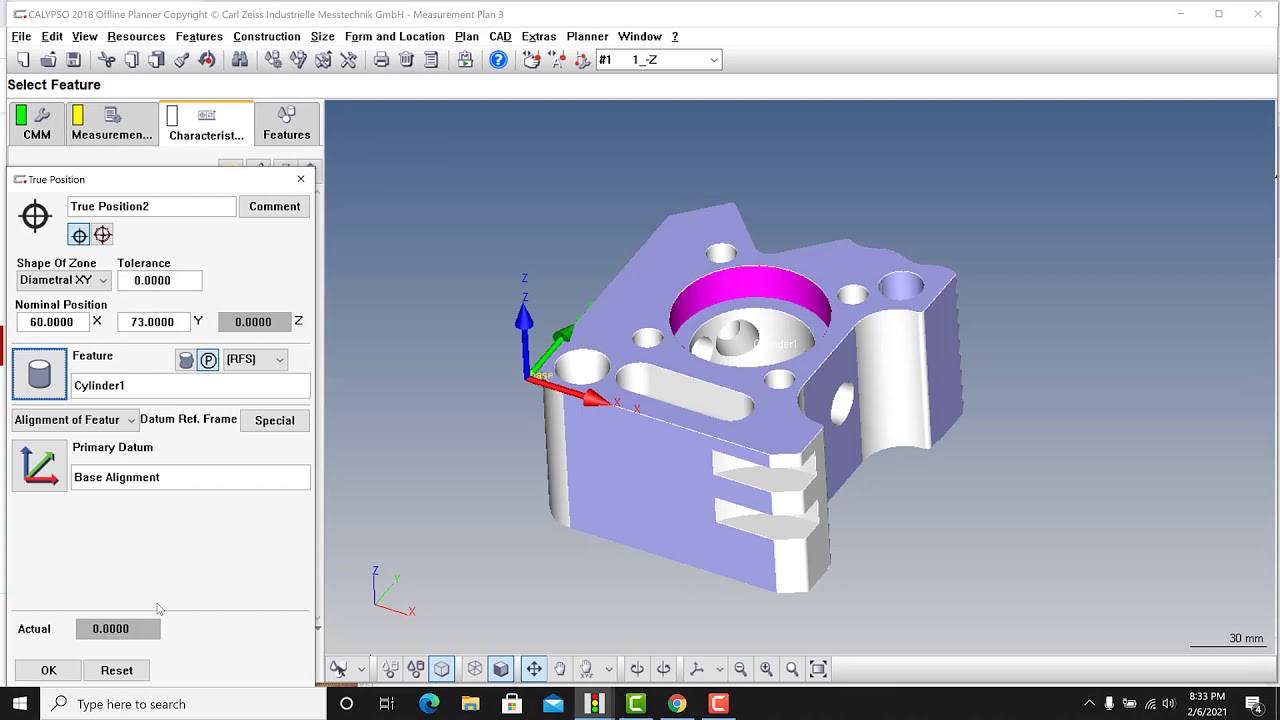Image resolution: width=1280 pixels, height=720 pixels.
Task: Click the coordinate axes view icon
Action: (x=697, y=669)
